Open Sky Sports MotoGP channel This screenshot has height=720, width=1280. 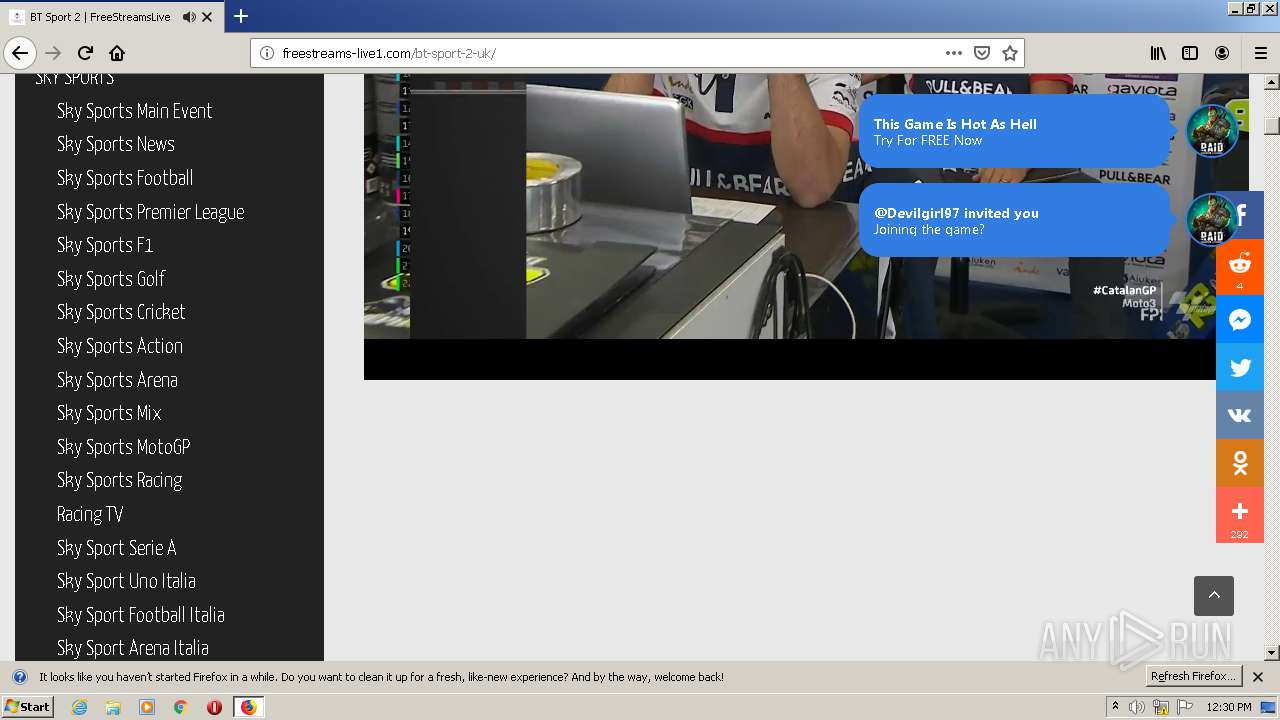click(x=124, y=447)
